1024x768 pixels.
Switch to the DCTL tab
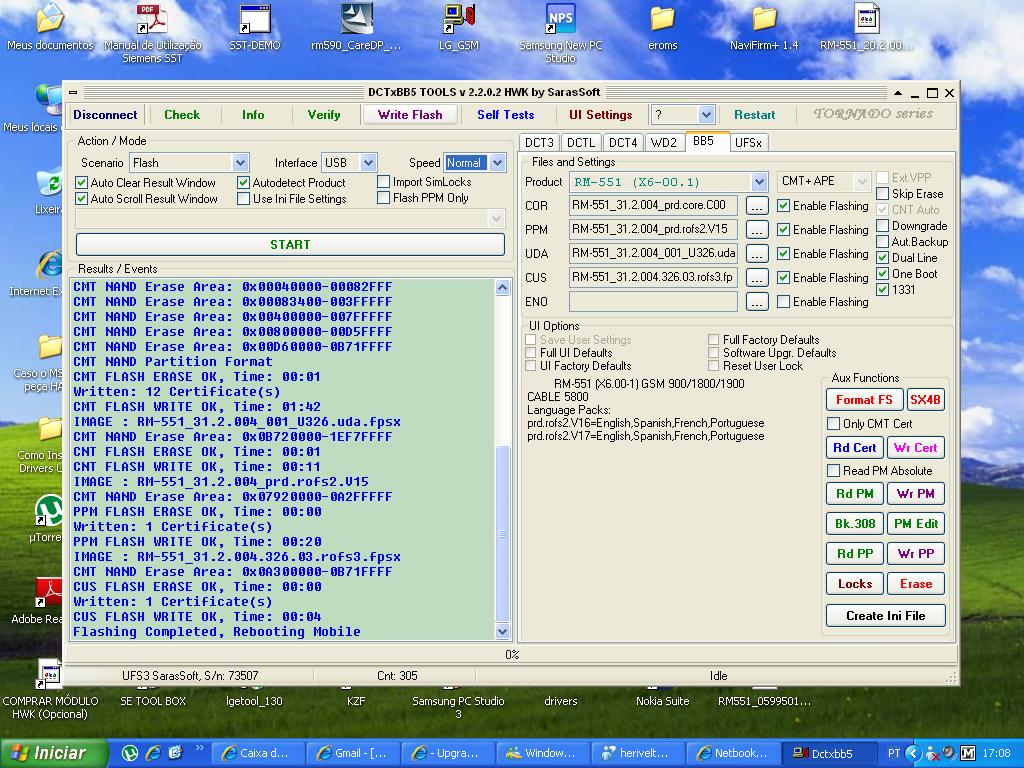(x=581, y=142)
